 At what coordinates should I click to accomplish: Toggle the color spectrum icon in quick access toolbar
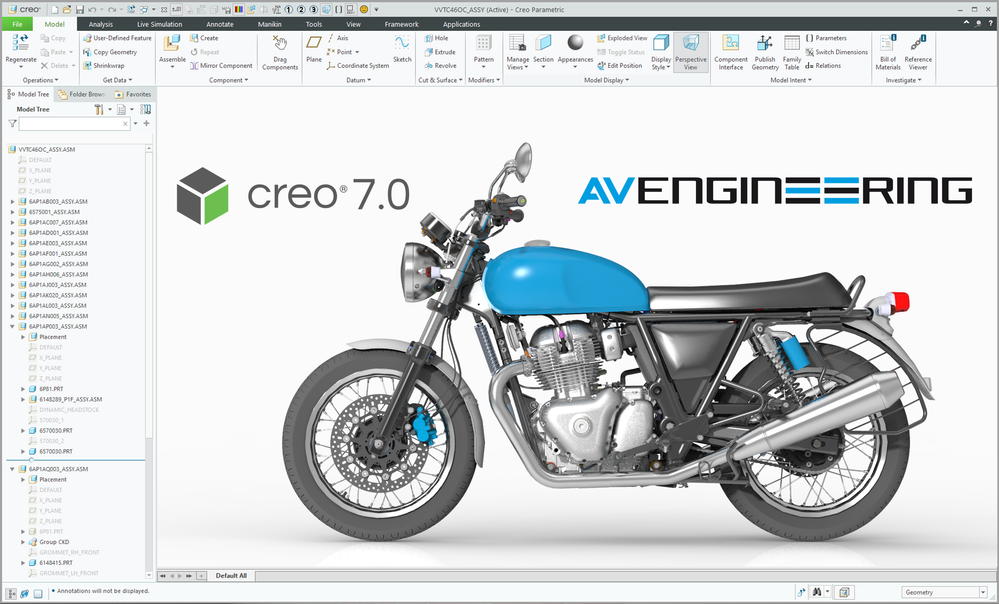tap(239, 10)
